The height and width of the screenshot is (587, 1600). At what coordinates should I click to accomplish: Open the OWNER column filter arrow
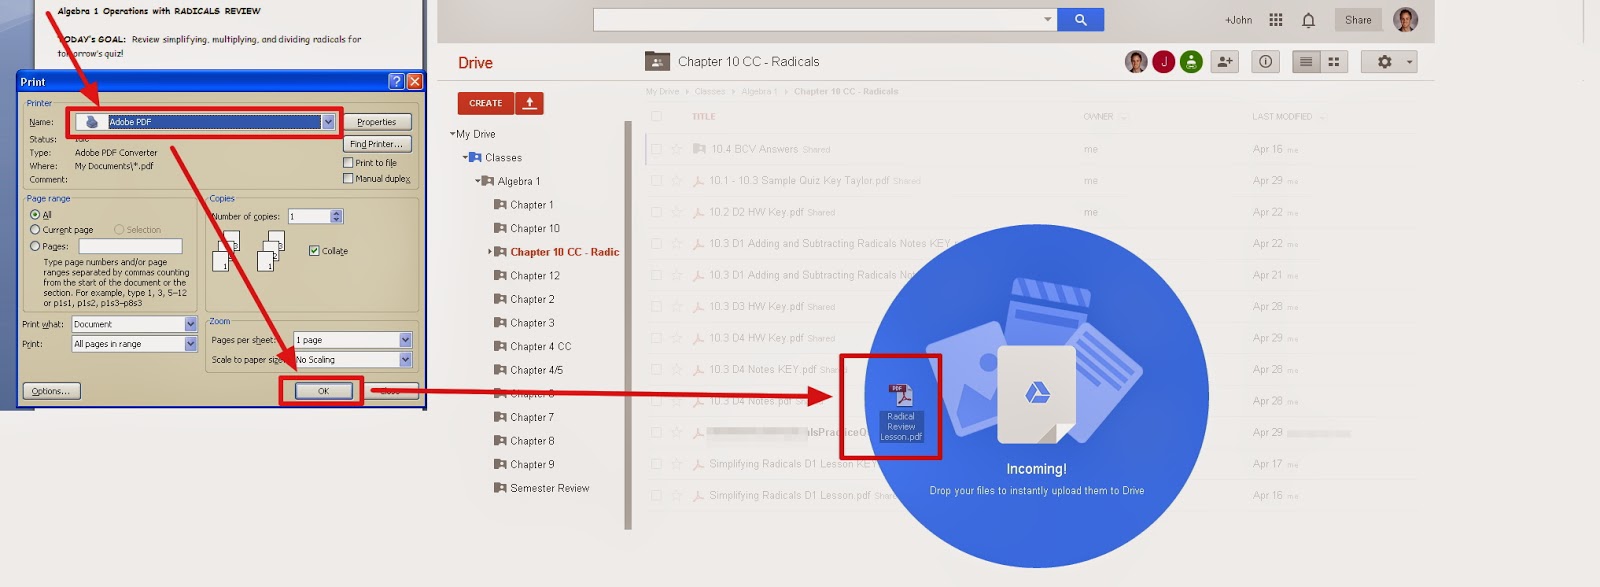tap(1124, 117)
